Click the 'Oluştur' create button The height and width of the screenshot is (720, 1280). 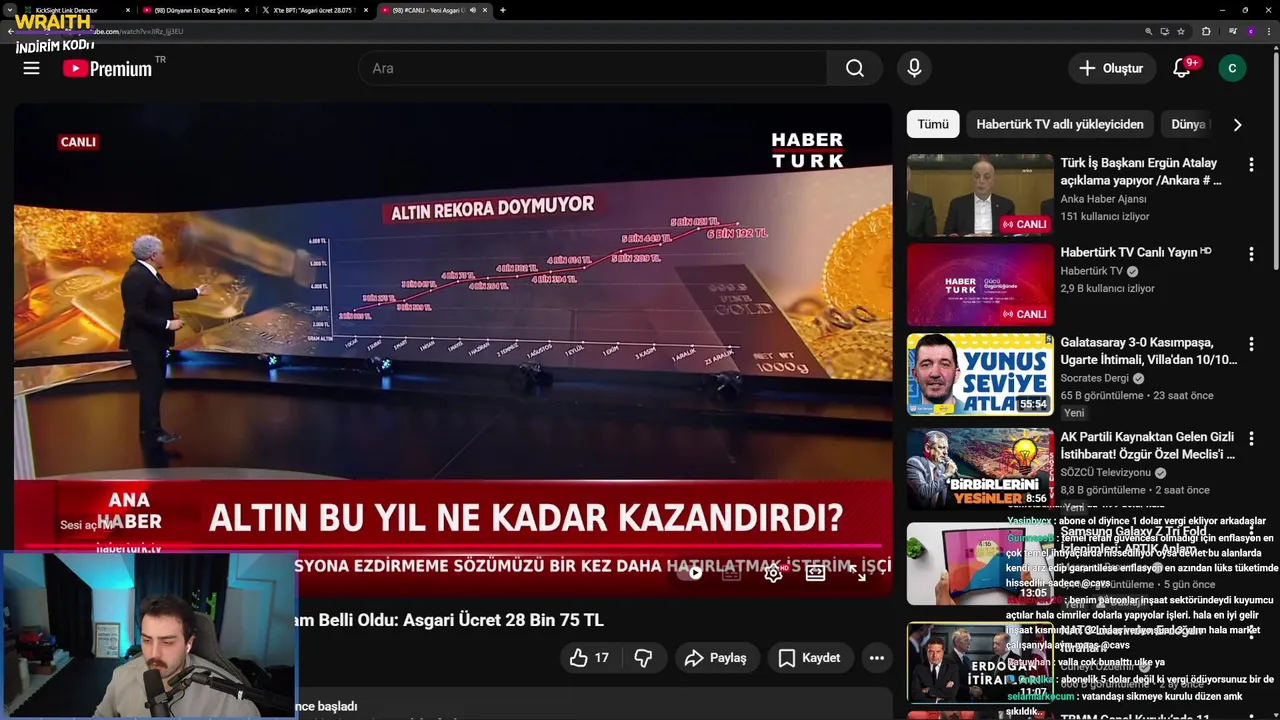[x=1110, y=68]
